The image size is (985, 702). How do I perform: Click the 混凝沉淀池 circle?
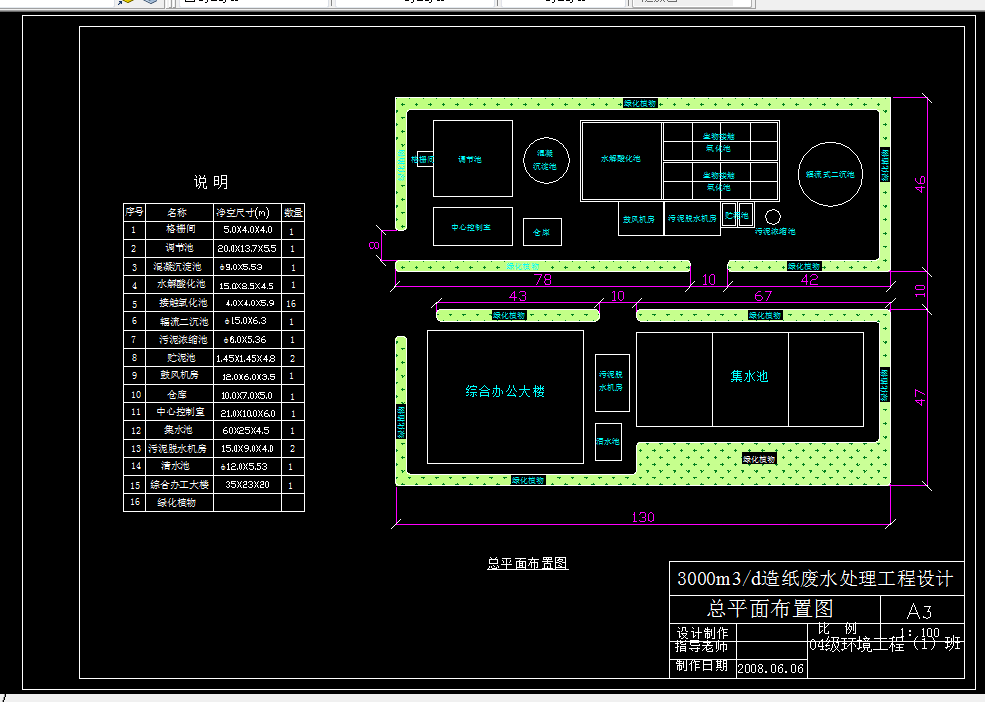point(545,160)
